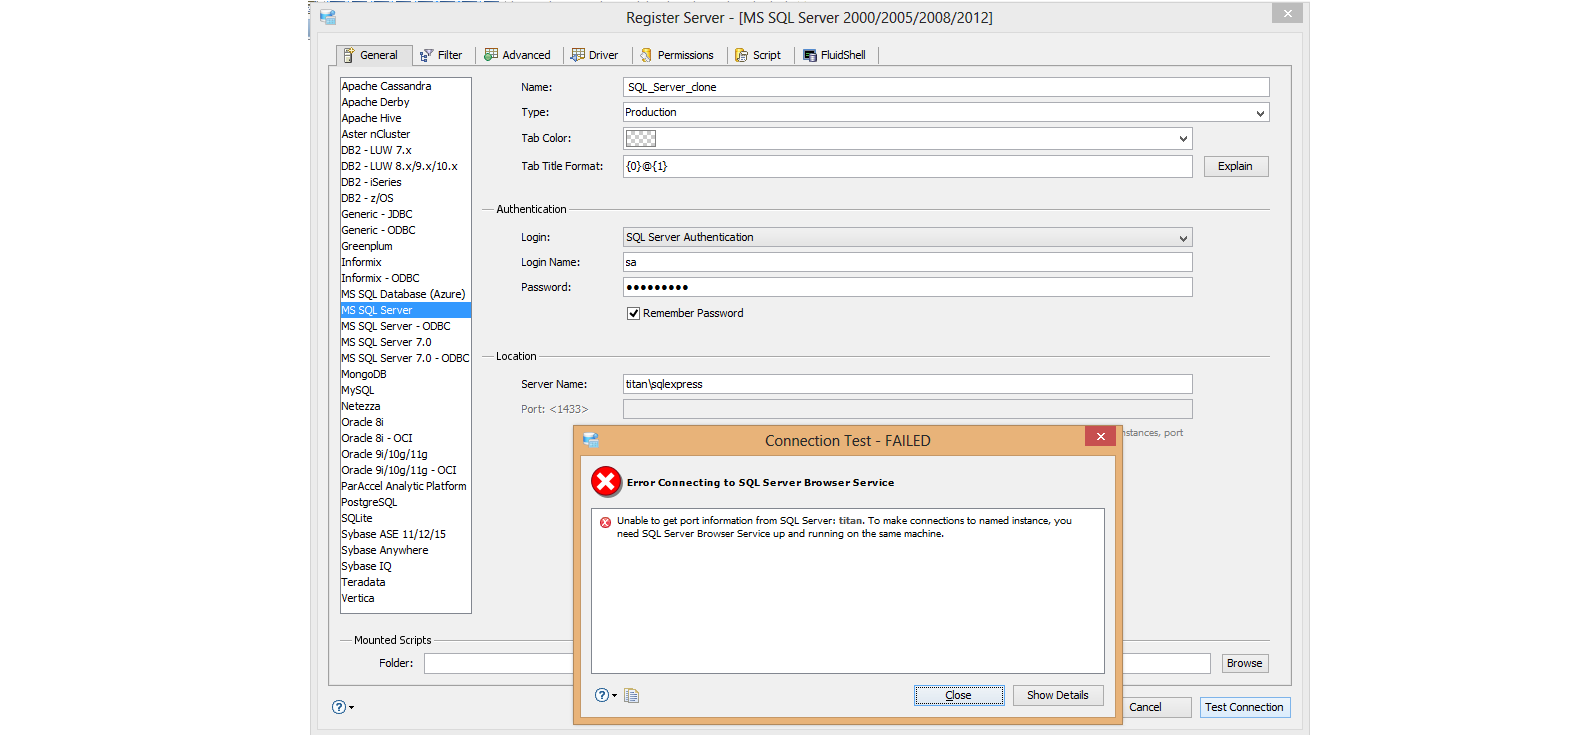1594x735 pixels.
Task: Select 'MS SQL Server 7.0 - ODBC' entry
Action: (405, 358)
